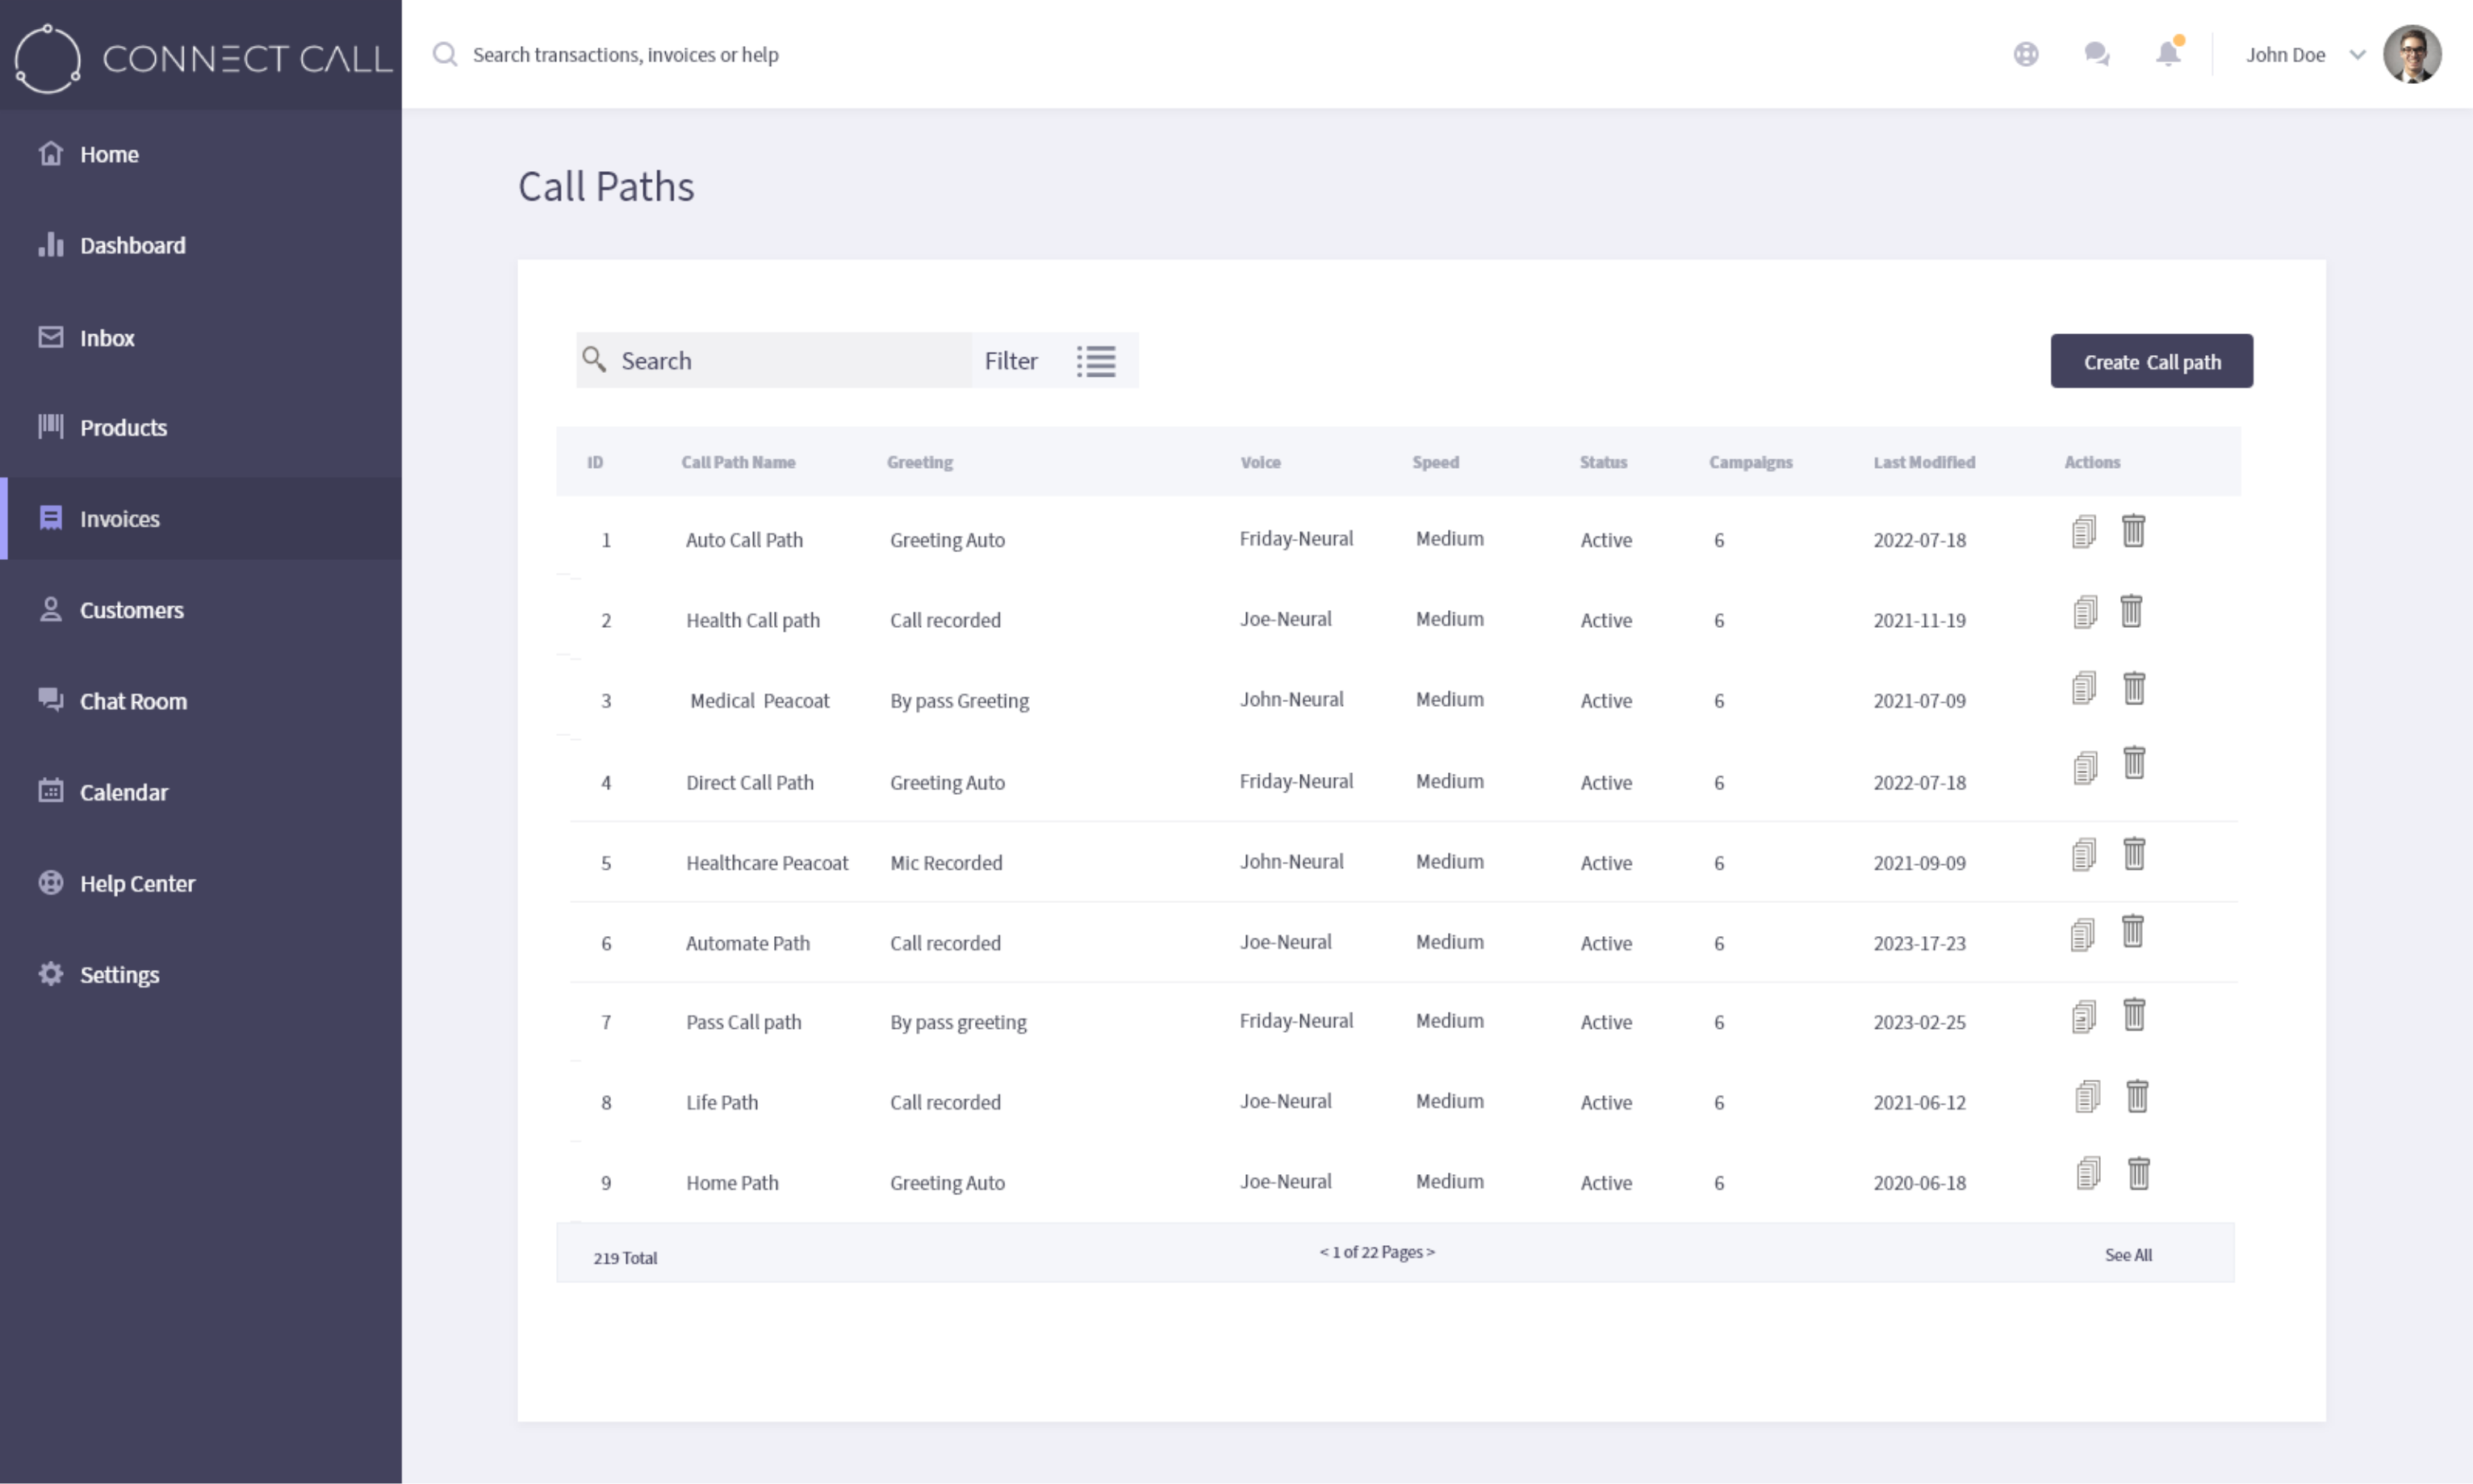Screen dimensions: 2473x1484
Task: Click the help lifebuoy icon in header
Action: tap(2026, 54)
